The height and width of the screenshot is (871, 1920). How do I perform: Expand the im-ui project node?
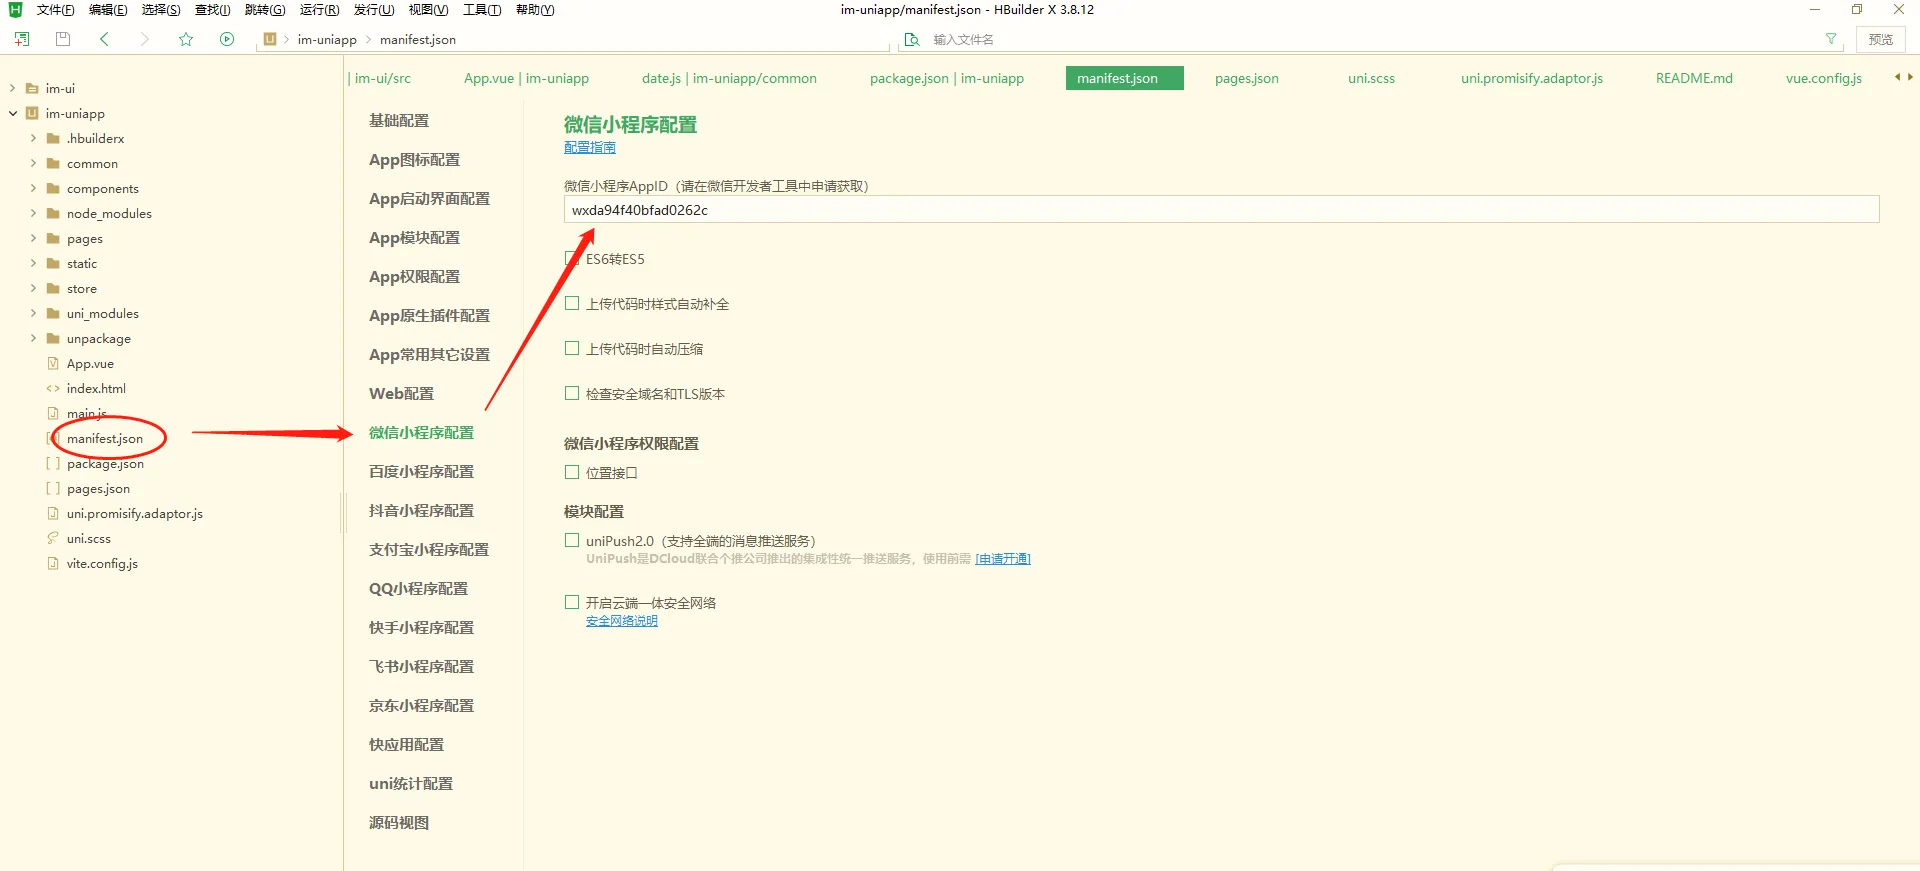12,88
